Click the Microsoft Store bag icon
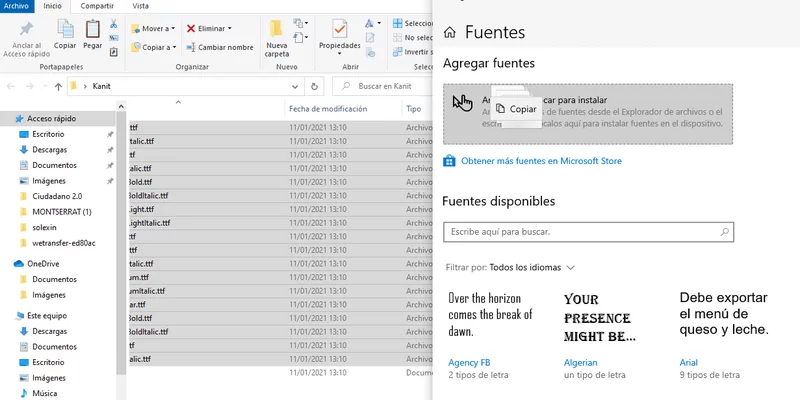The width and height of the screenshot is (800, 400). [449, 161]
